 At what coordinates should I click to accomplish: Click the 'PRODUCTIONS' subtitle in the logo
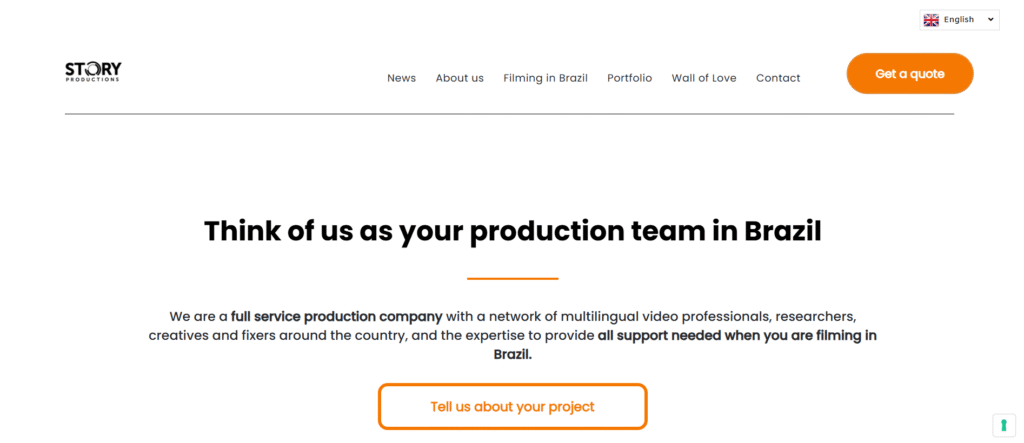tap(92, 80)
